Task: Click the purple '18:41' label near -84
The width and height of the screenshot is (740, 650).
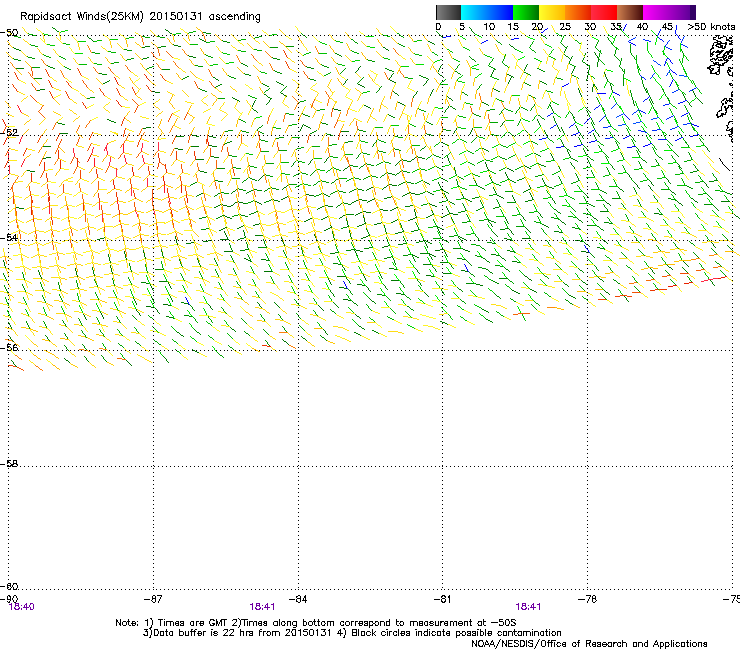Action: click(262, 607)
